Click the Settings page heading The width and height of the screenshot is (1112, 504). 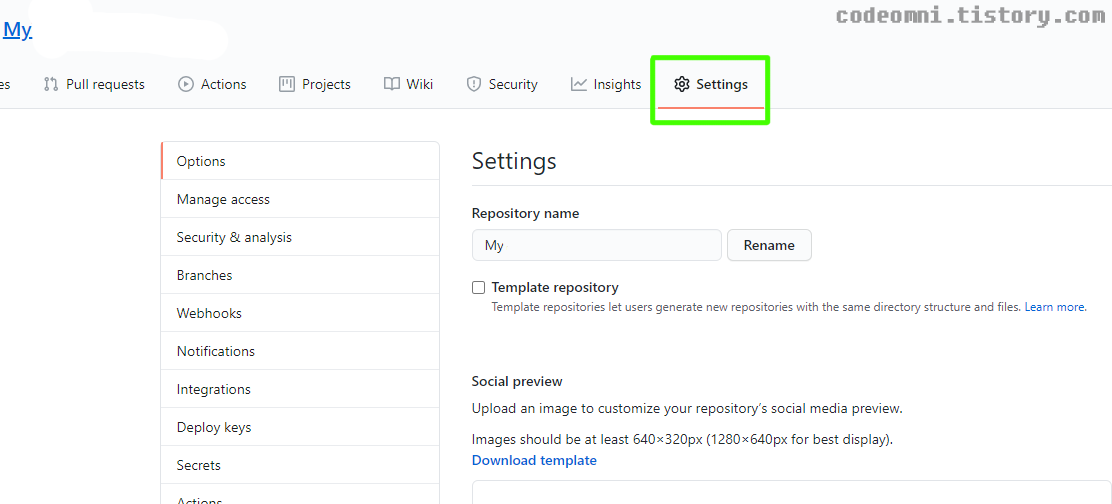click(x=514, y=161)
